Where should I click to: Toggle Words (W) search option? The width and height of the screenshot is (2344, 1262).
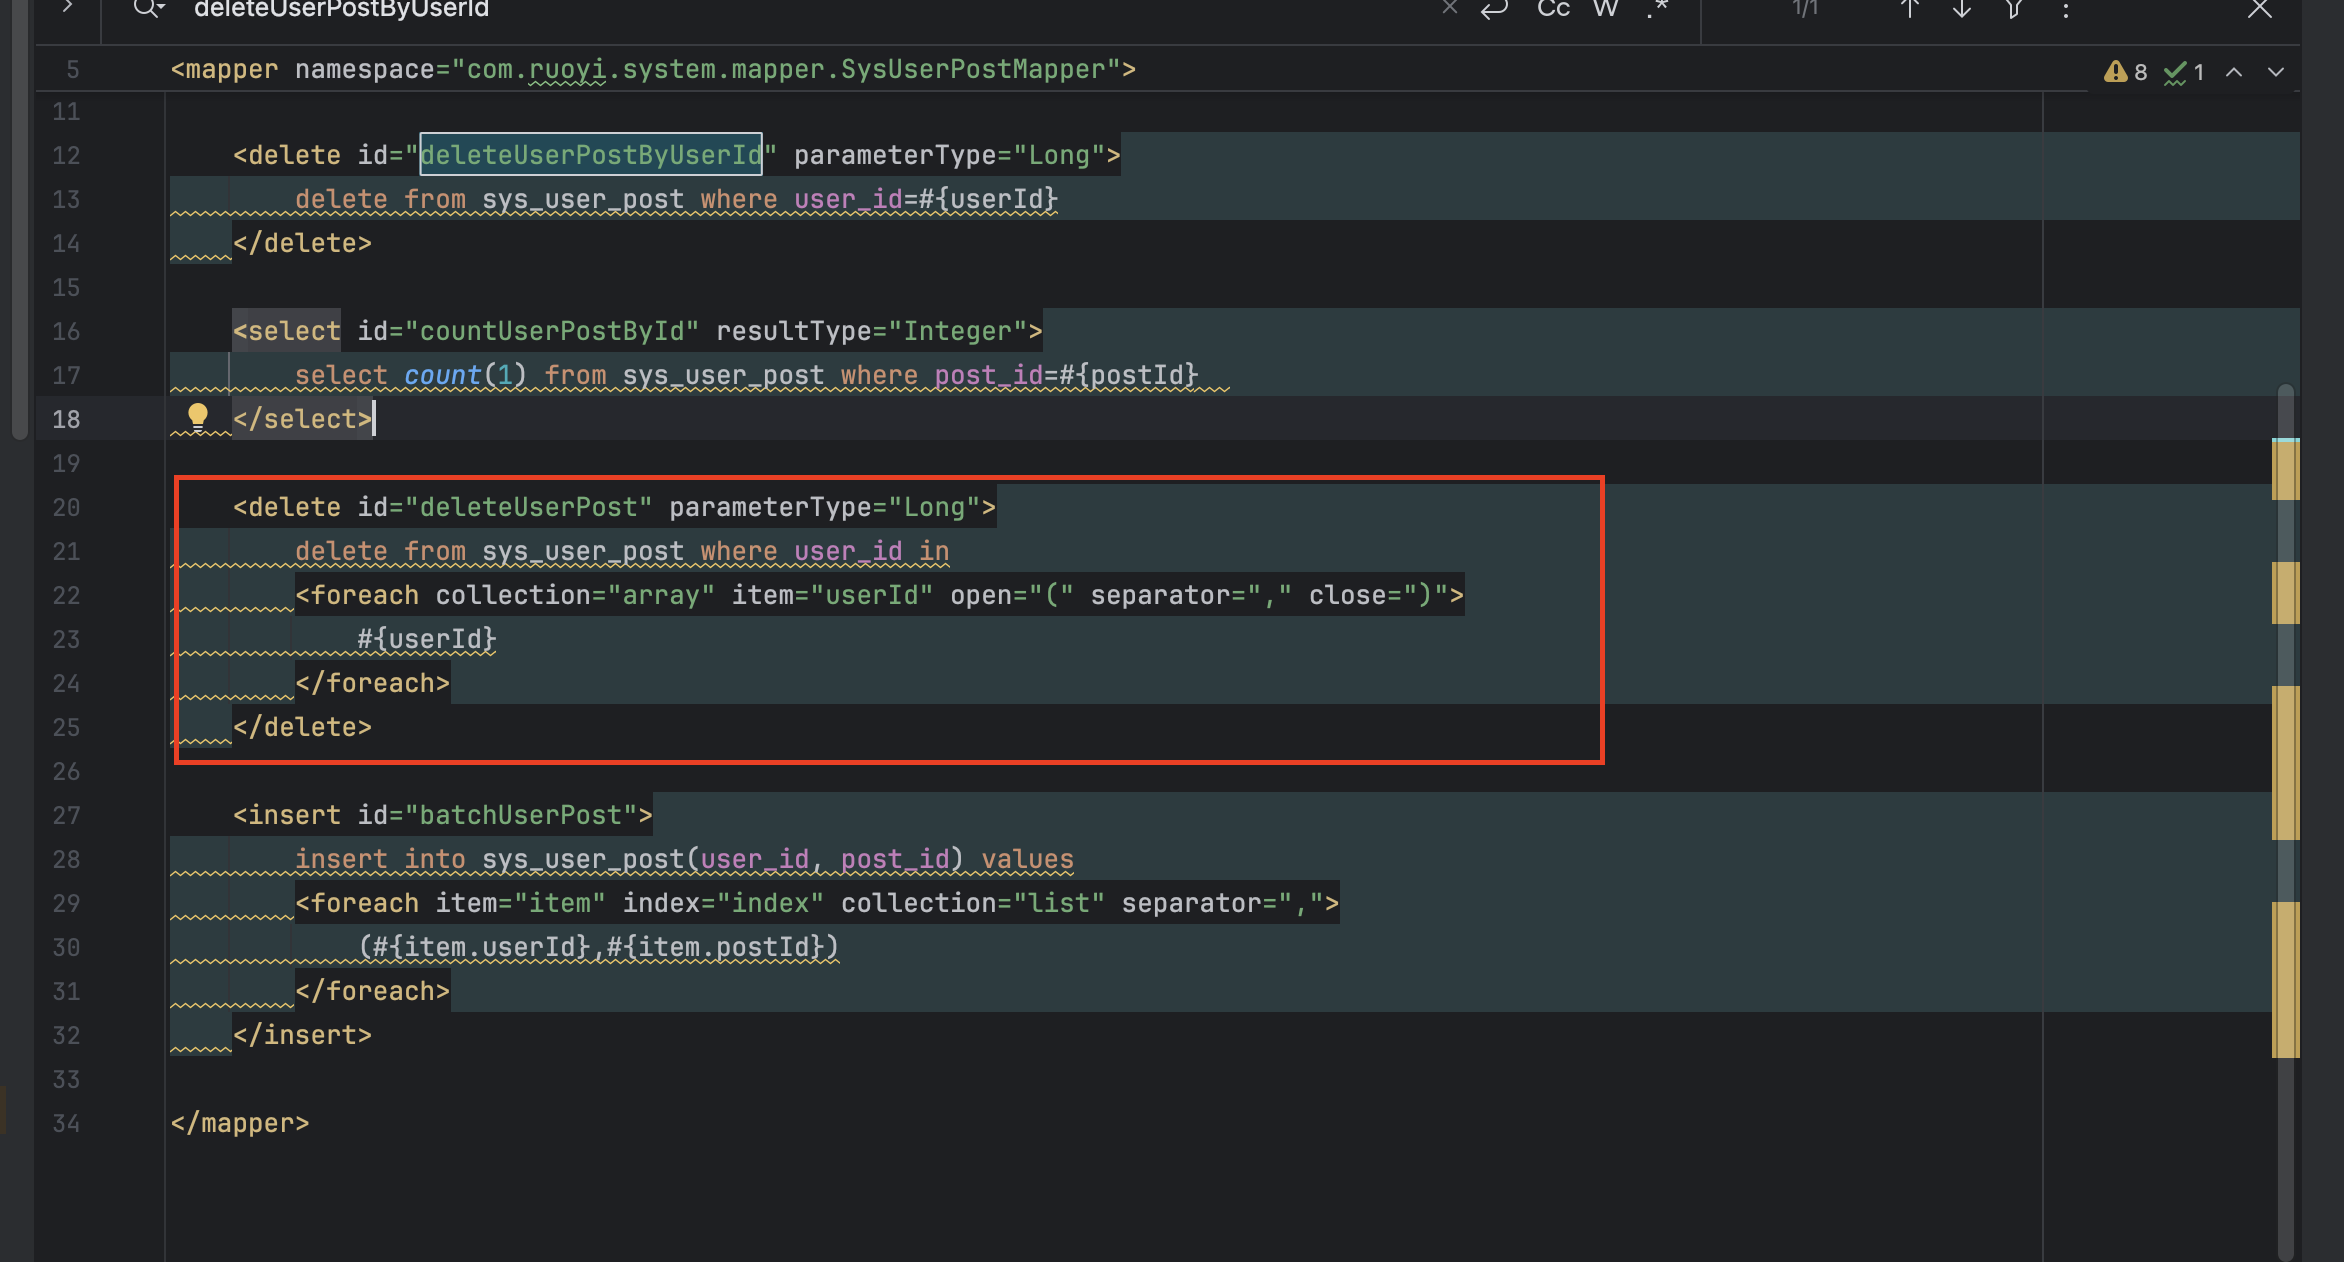1606,9
